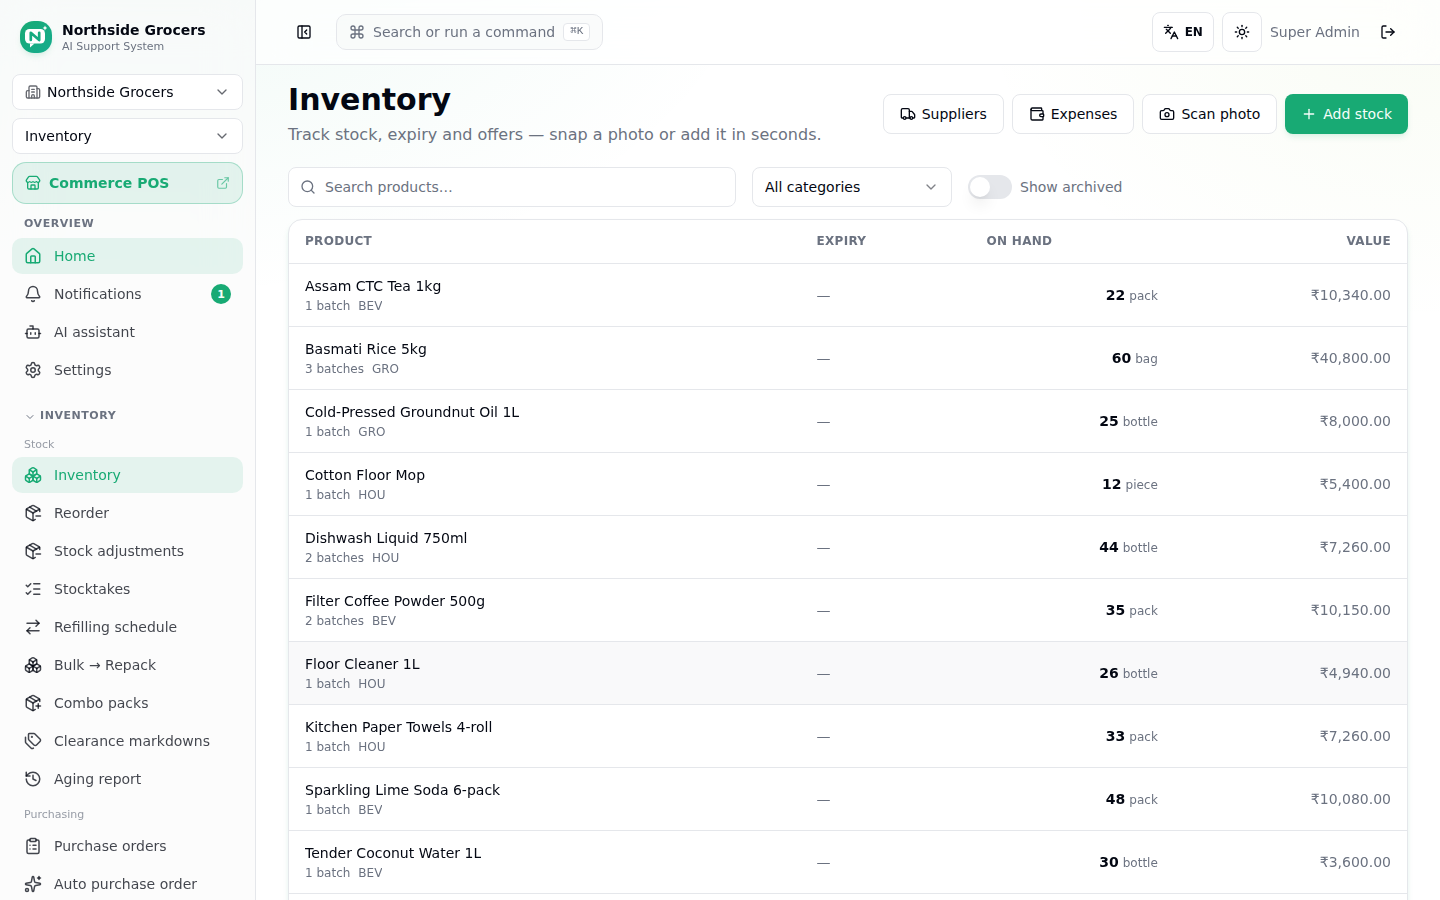Open the language switcher EN
This screenshot has width=1440, height=900.
tap(1183, 32)
